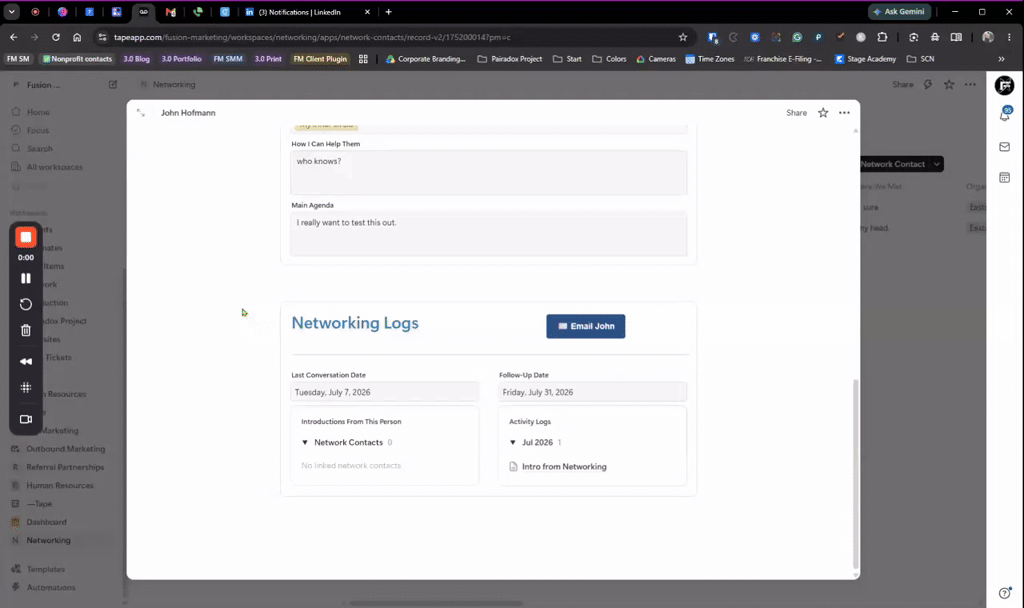Open the Colors bookmark folder
The image size is (1024, 608).
[609, 59]
